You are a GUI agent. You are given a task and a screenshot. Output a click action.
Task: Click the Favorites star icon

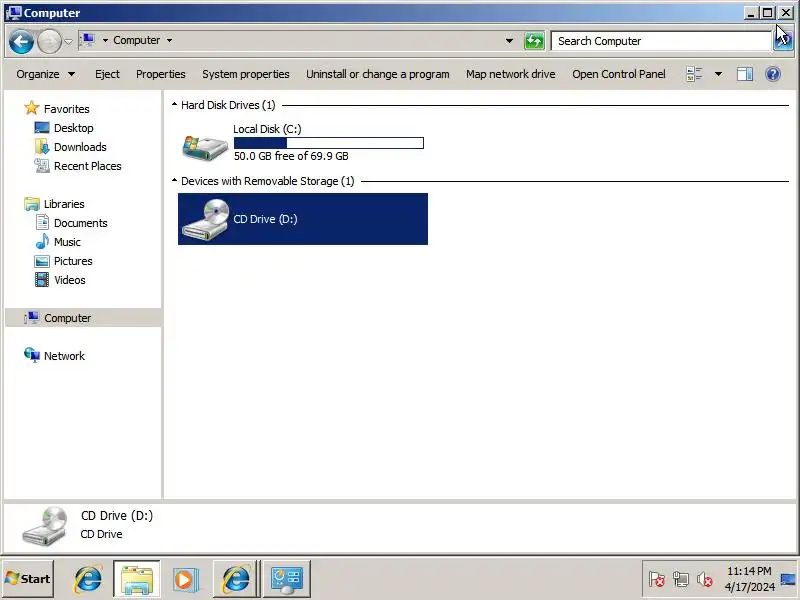pos(32,108)
